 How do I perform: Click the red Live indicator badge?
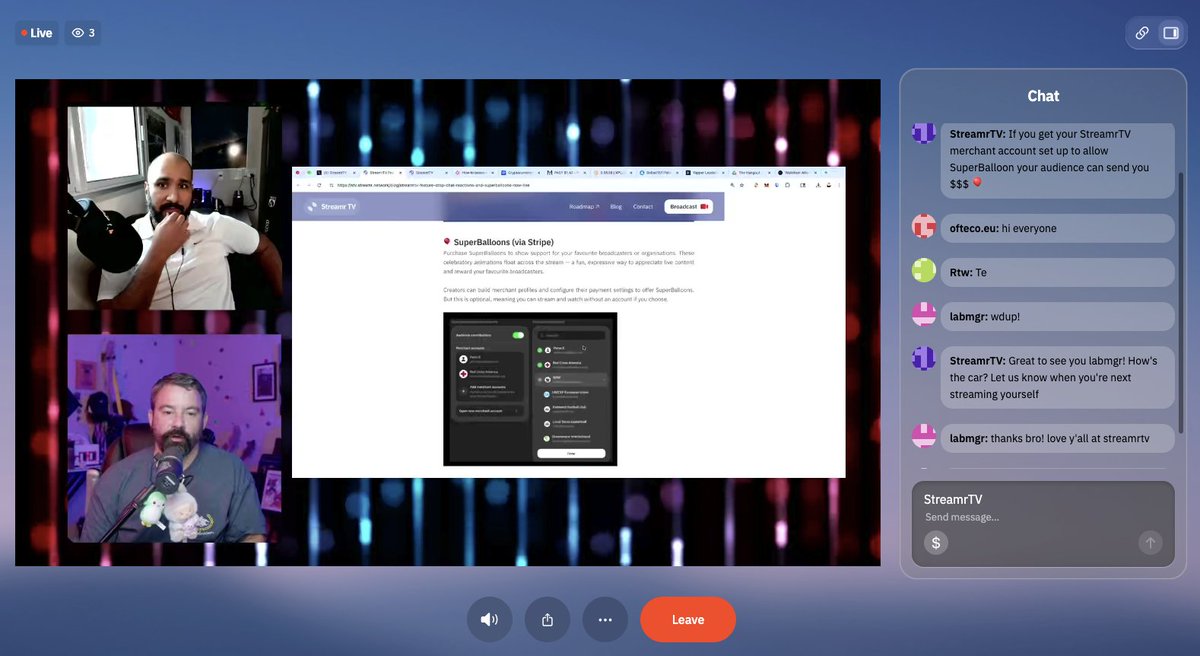37,33
